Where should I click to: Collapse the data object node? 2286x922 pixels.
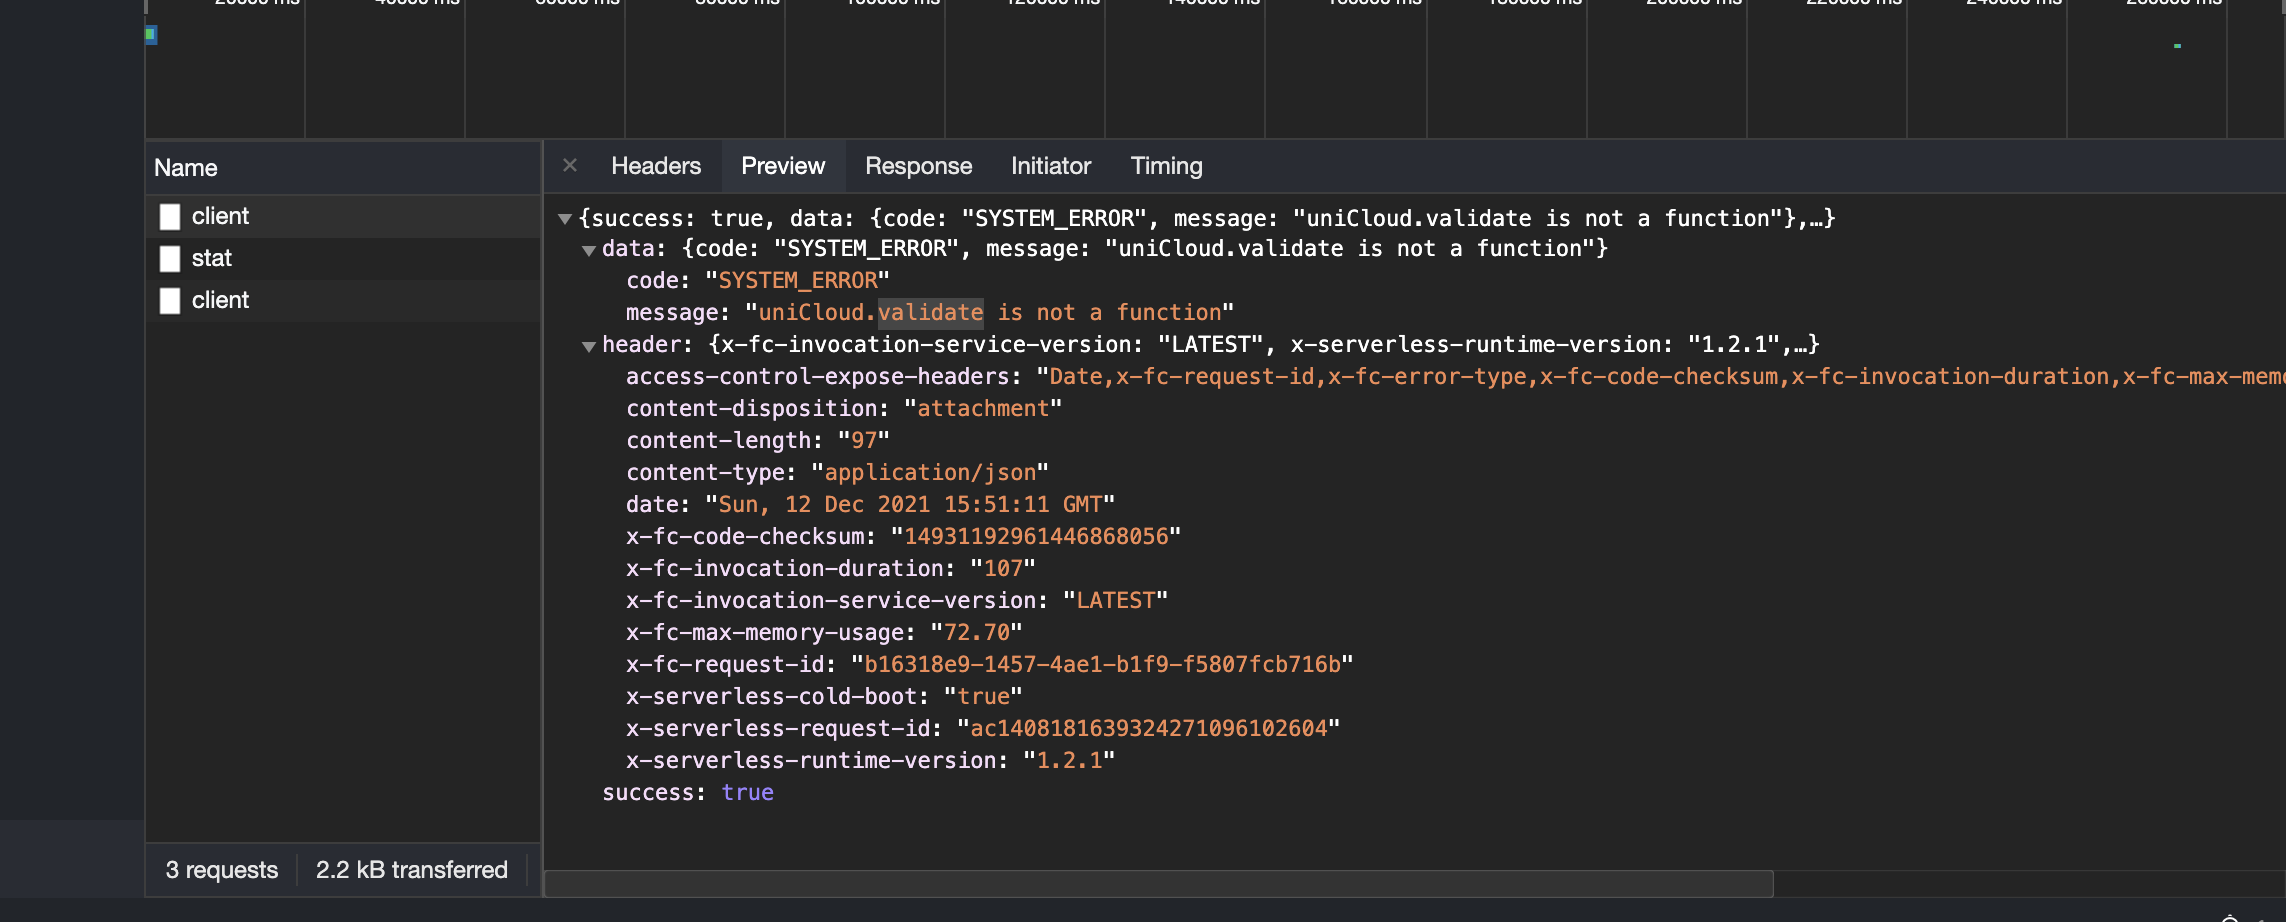589,250
